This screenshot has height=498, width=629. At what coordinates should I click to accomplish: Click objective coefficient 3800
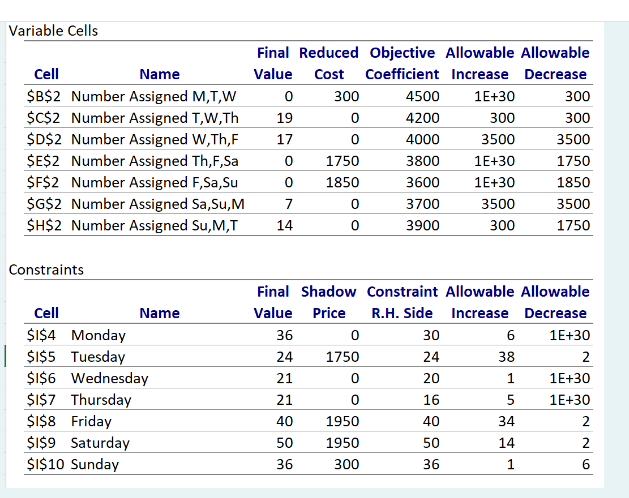click(x=422, y=161)
